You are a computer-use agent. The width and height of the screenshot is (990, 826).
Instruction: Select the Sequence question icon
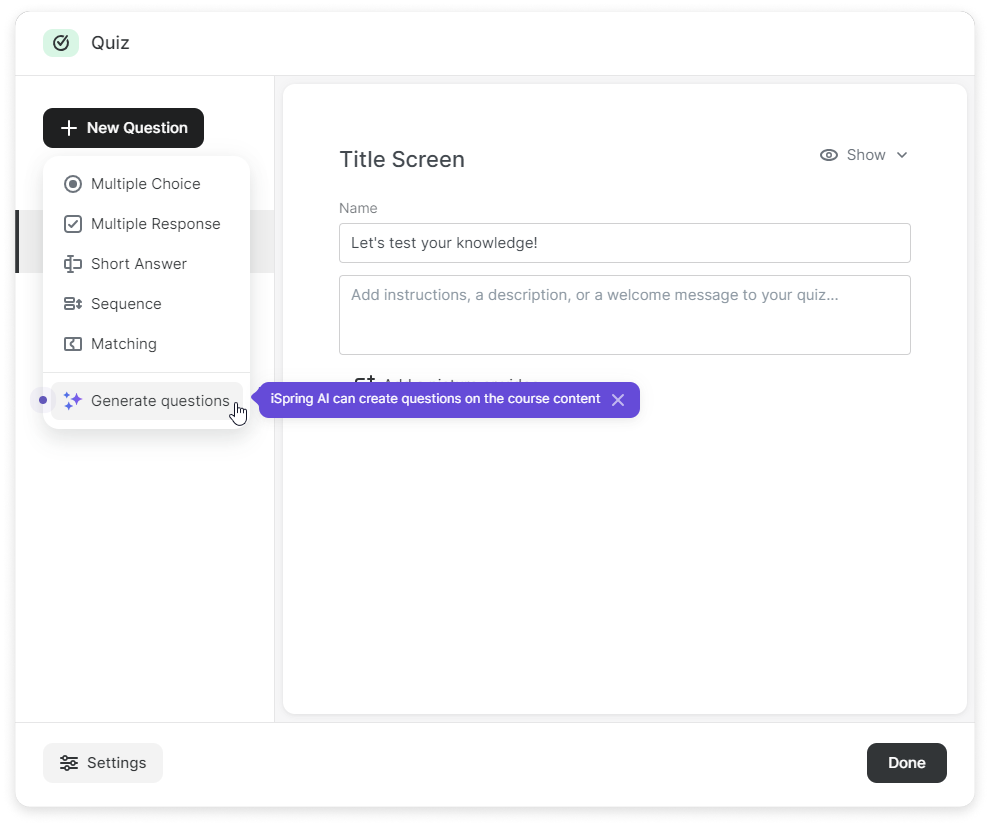(x=72, y=304)
